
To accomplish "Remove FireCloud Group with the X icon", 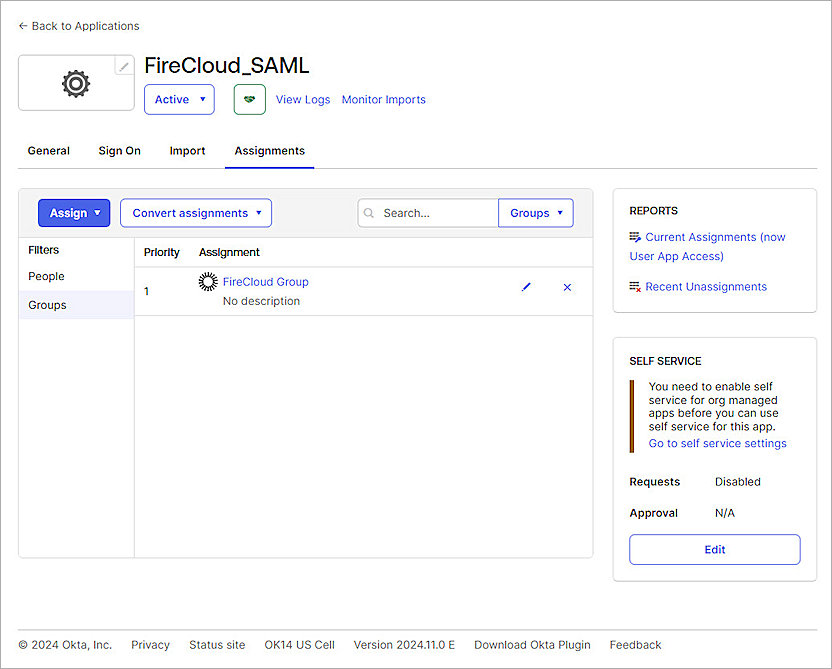I will tap(567, 287).
